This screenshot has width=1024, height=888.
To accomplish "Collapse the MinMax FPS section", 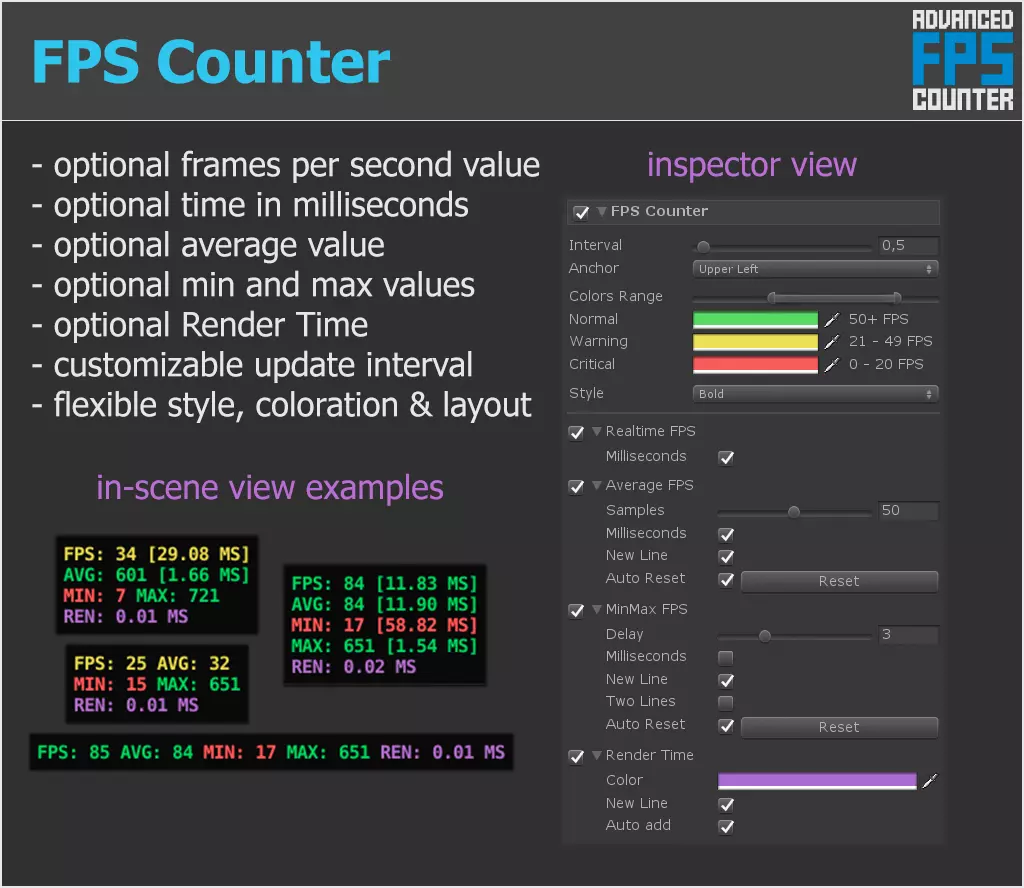I will (596, 610).
